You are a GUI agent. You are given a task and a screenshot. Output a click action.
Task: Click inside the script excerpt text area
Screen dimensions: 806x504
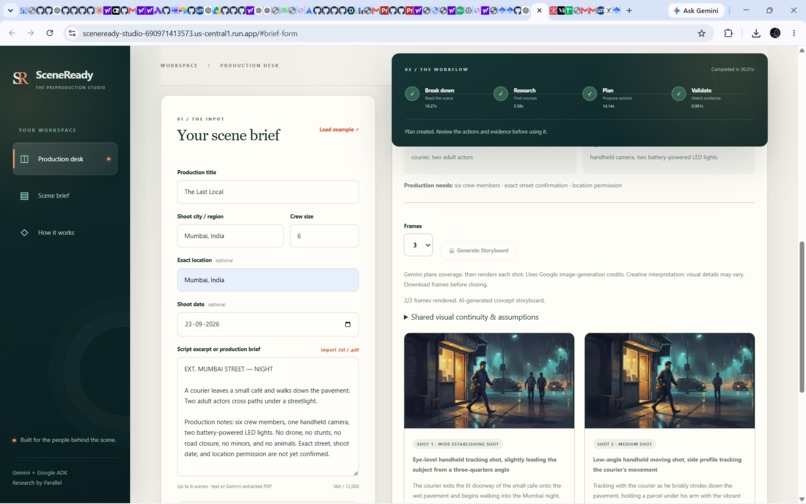pos(268,417)
